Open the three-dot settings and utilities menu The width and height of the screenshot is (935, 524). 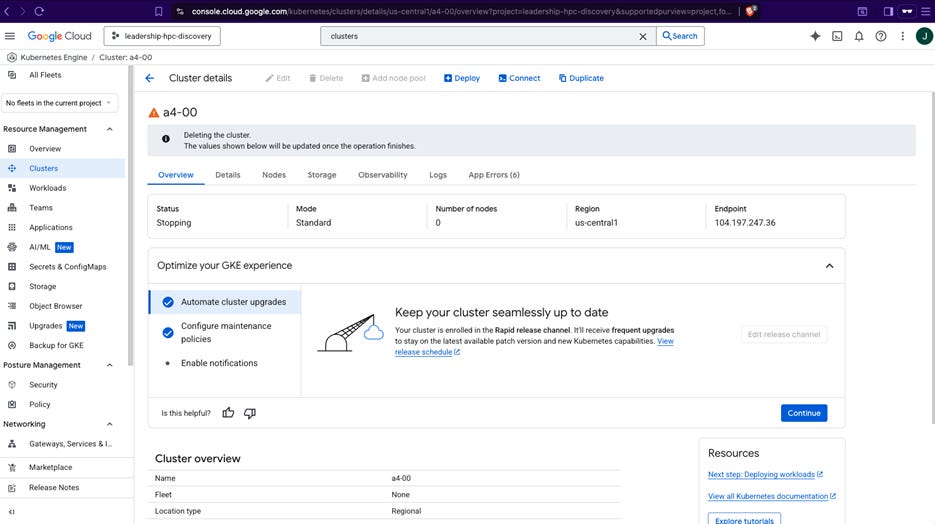click(x=902, y=36)
